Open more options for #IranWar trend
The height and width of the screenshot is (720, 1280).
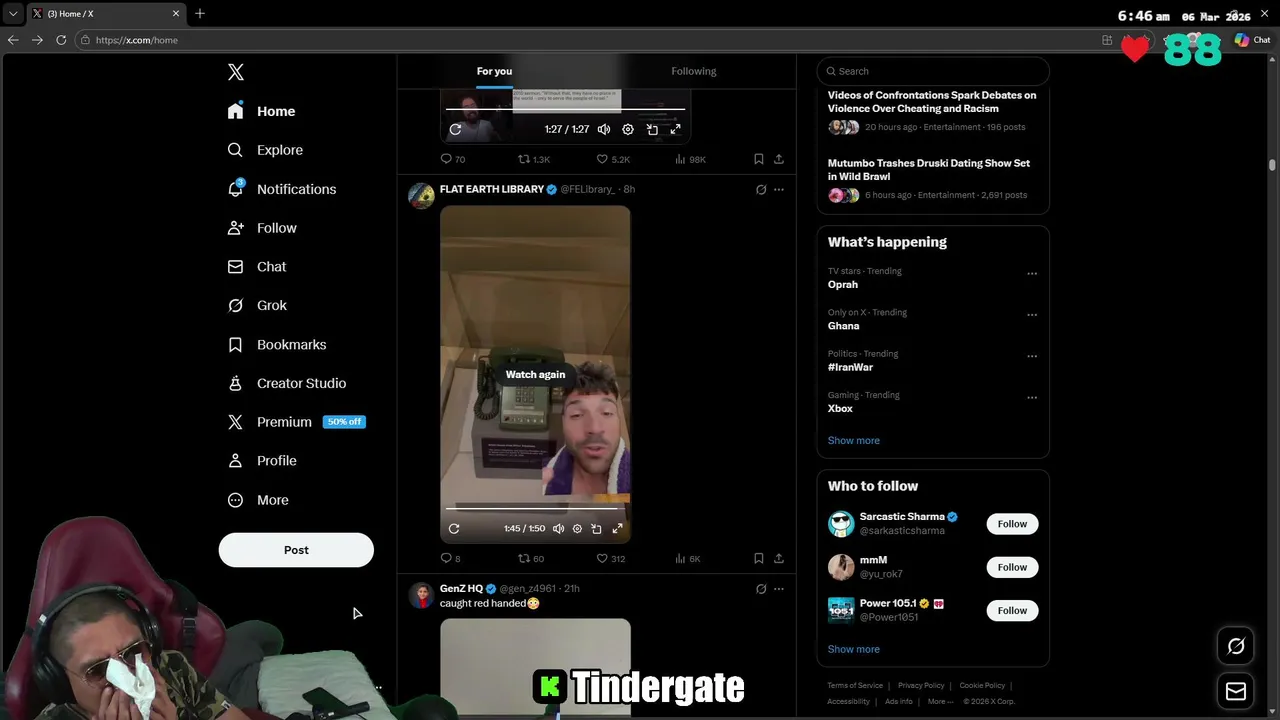tap(1032, 356)
